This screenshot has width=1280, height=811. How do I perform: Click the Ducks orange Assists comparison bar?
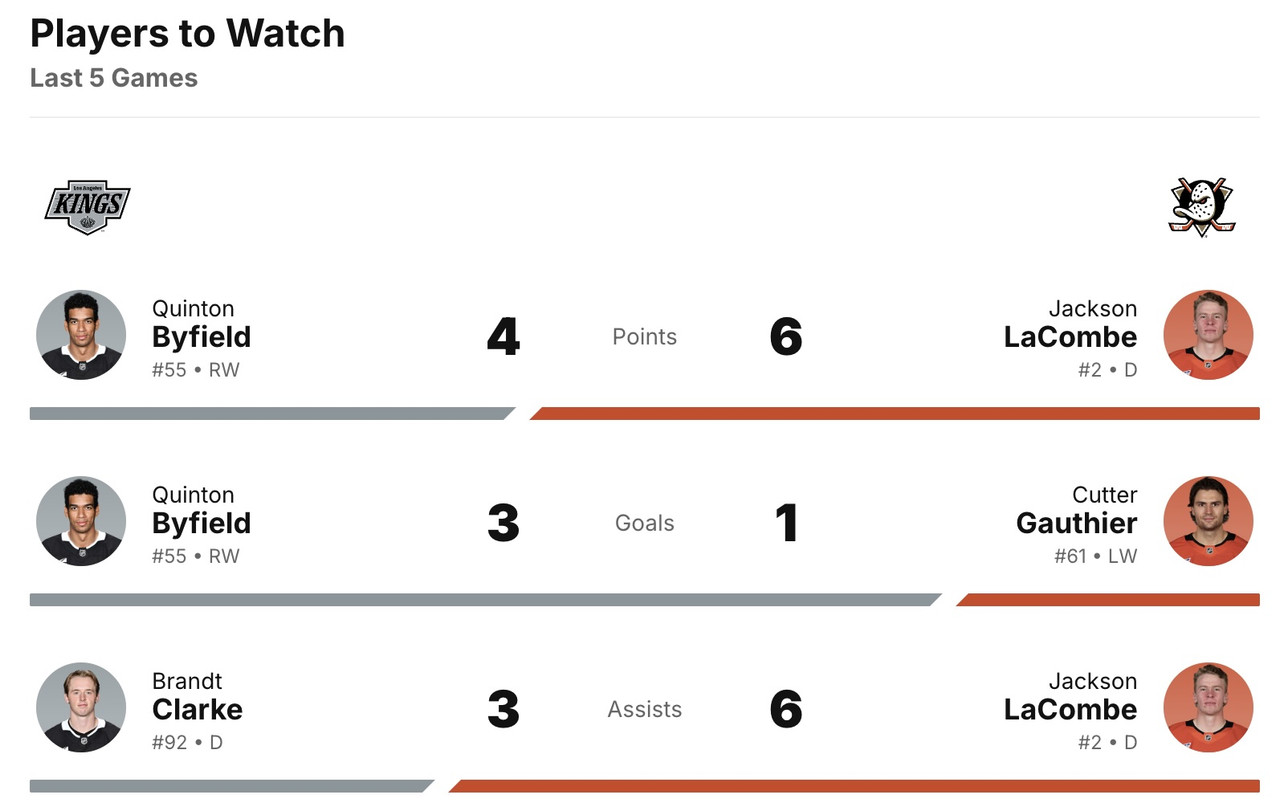coord(855,786)
